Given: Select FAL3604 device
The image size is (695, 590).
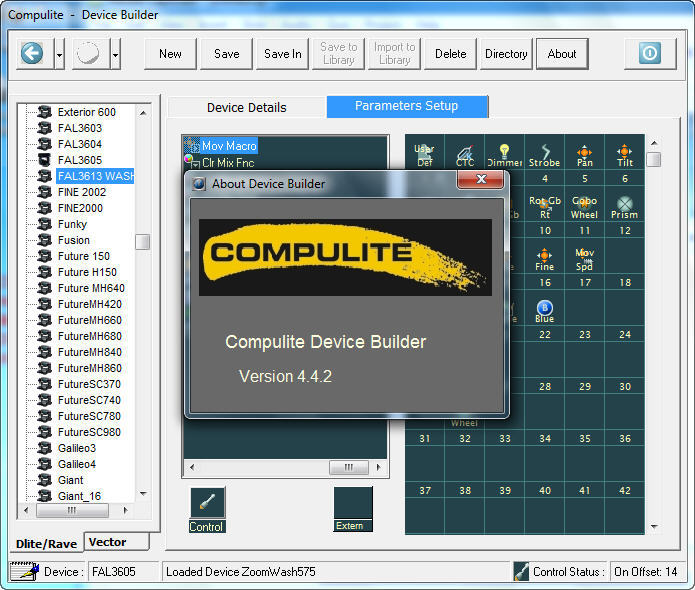Looking at the screenshot, I should [80, 144].
